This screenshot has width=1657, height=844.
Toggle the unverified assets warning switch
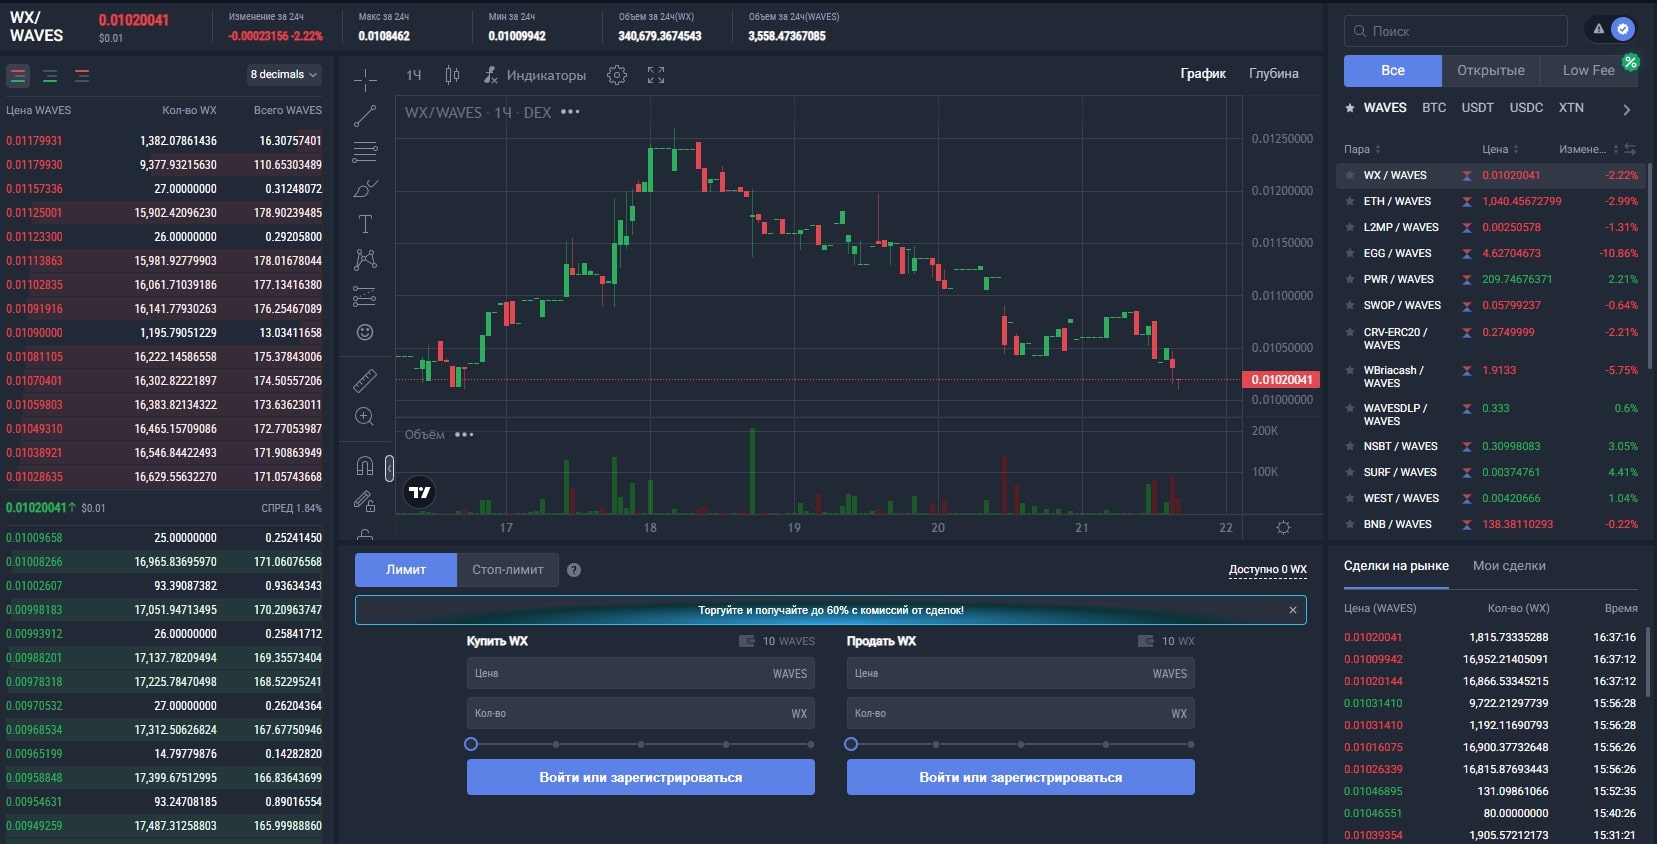1599,29
